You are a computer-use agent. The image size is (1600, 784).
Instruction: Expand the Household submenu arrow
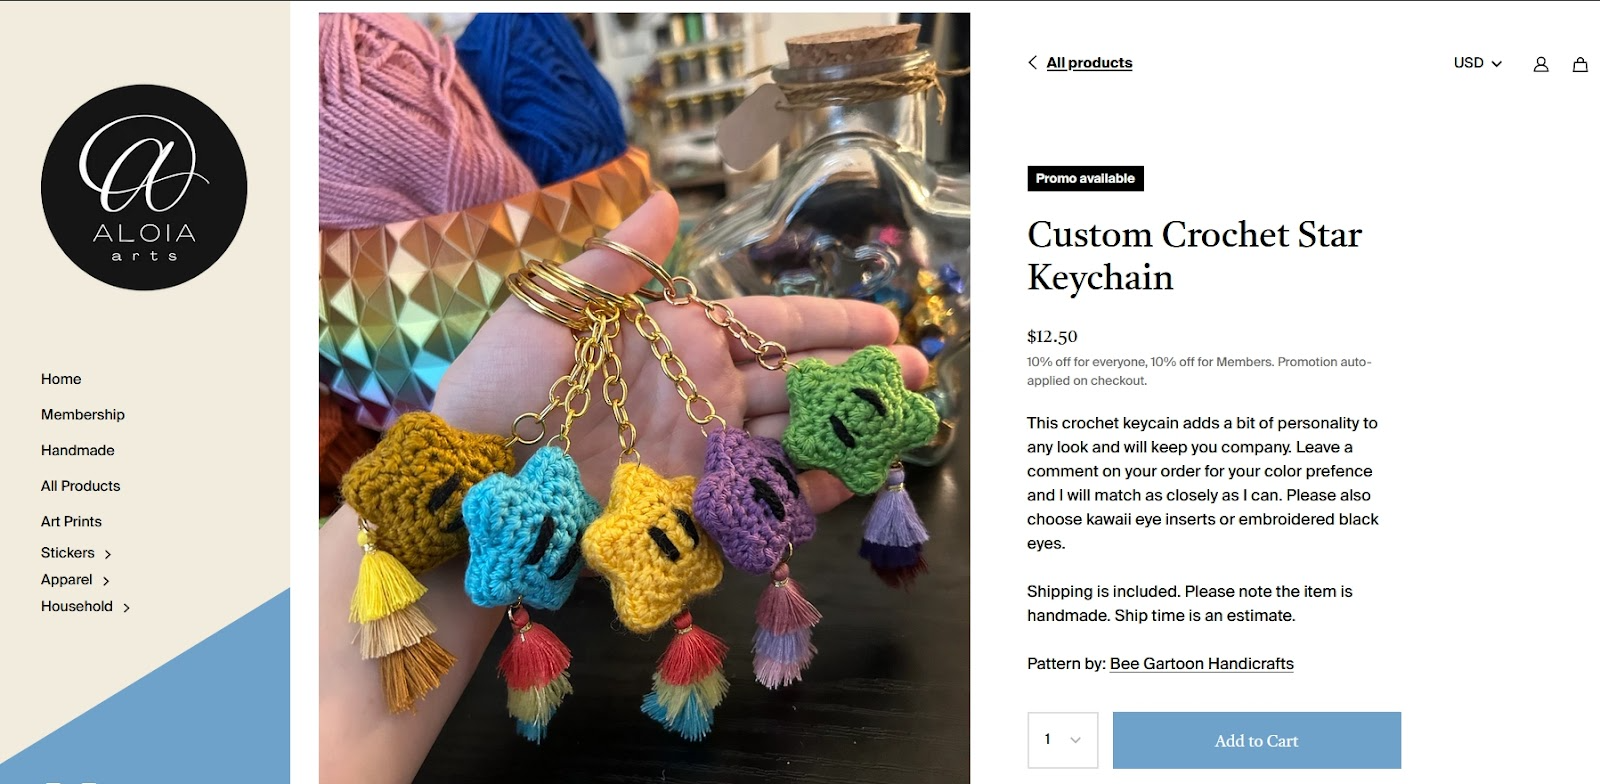coord(126,608)
